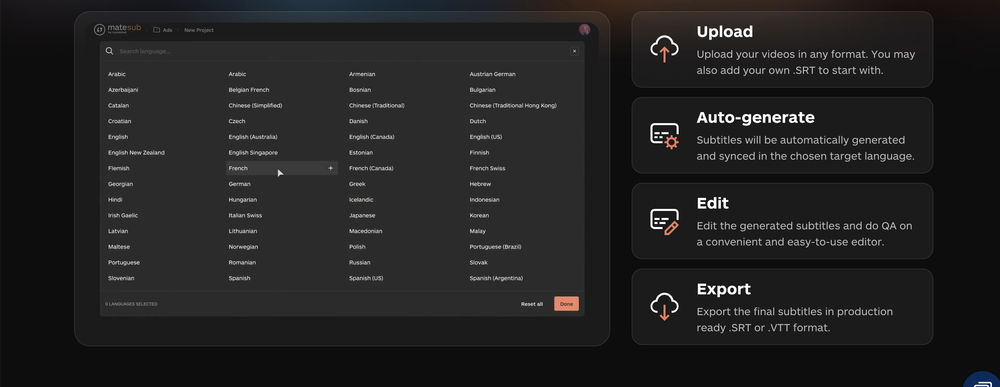The image size is (1000, 387).
Task: Choose Czech language
Action: click(237, 121)
